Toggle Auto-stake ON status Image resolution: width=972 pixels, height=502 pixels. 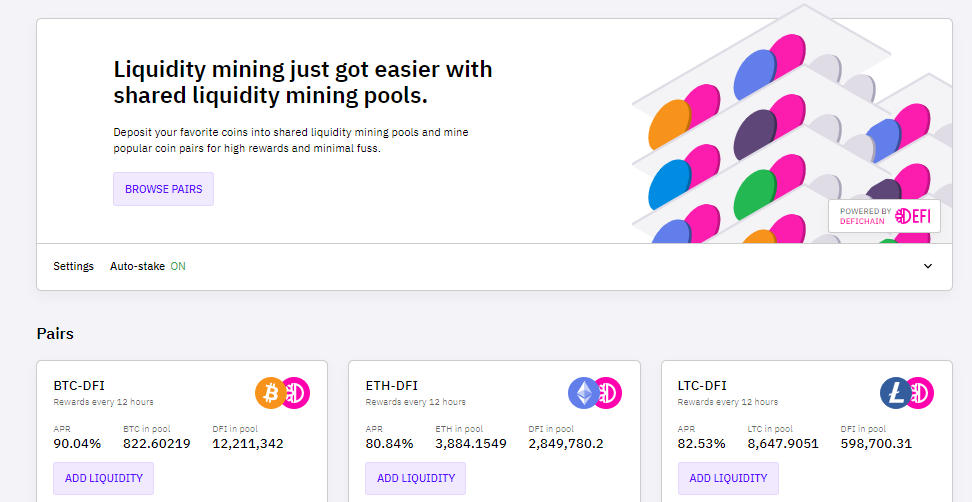tap(178, 266)
